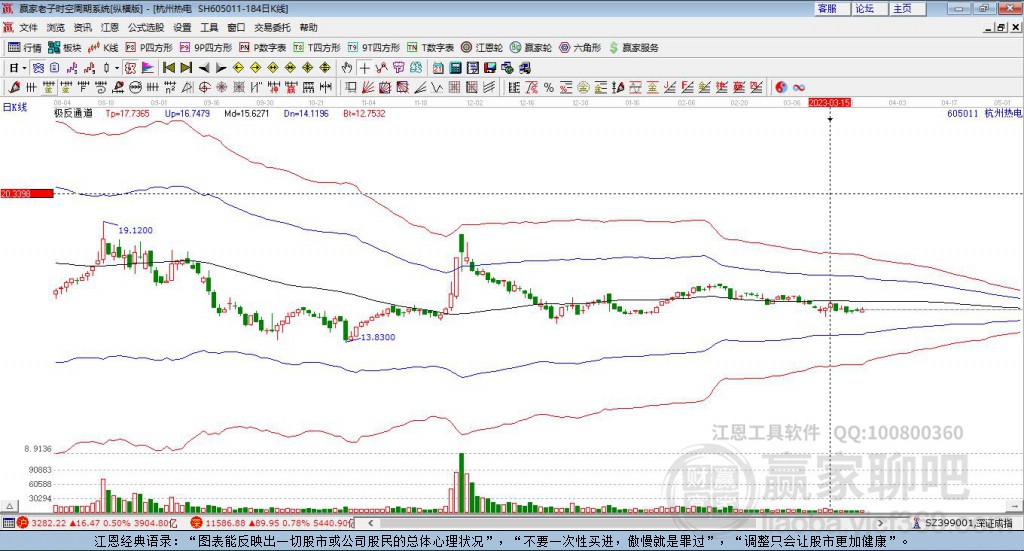This screenshot has height=551, width=1024.
Task: Select the 极反通道 indicator label
Action: click(73, 113)
